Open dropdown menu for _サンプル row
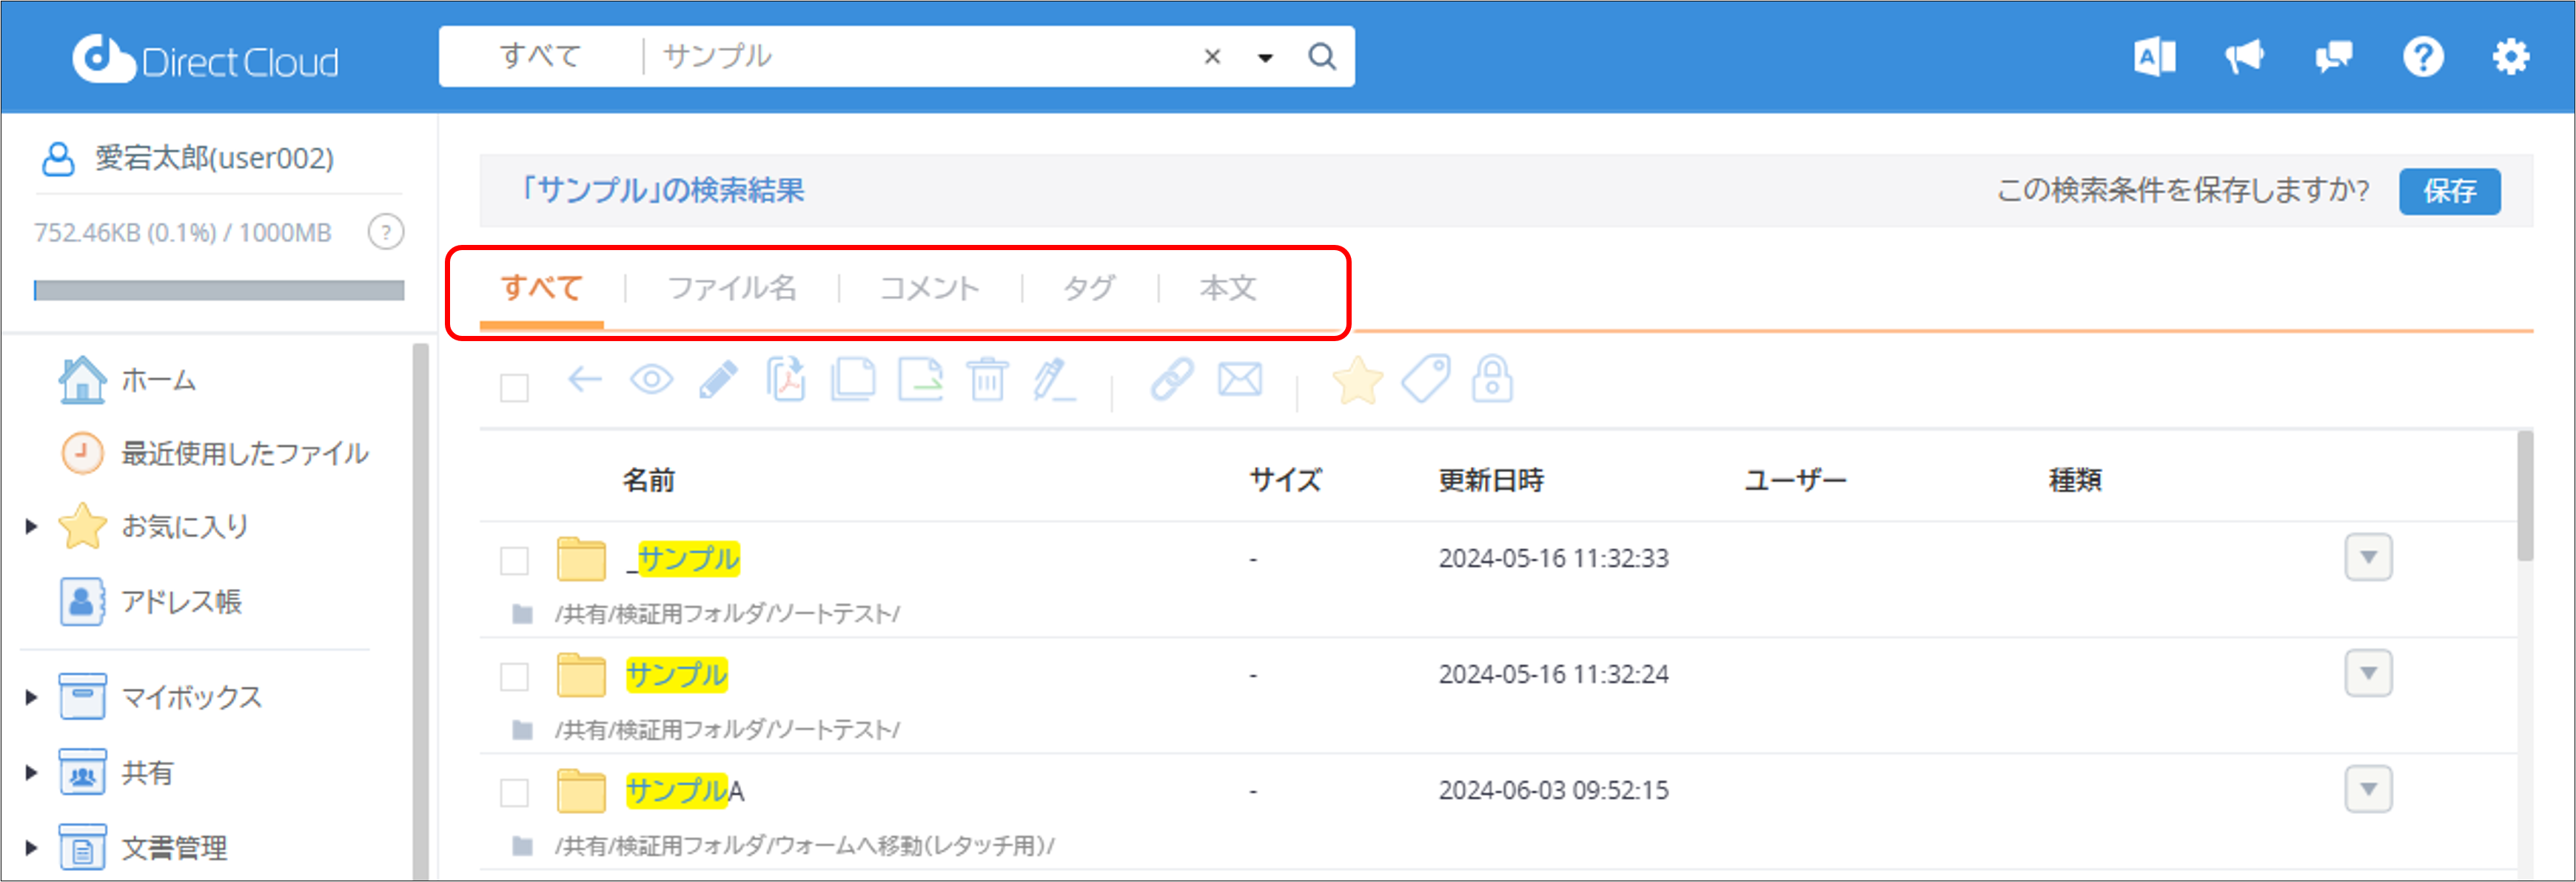The image size is (2576, 882). coord(2367,558)
